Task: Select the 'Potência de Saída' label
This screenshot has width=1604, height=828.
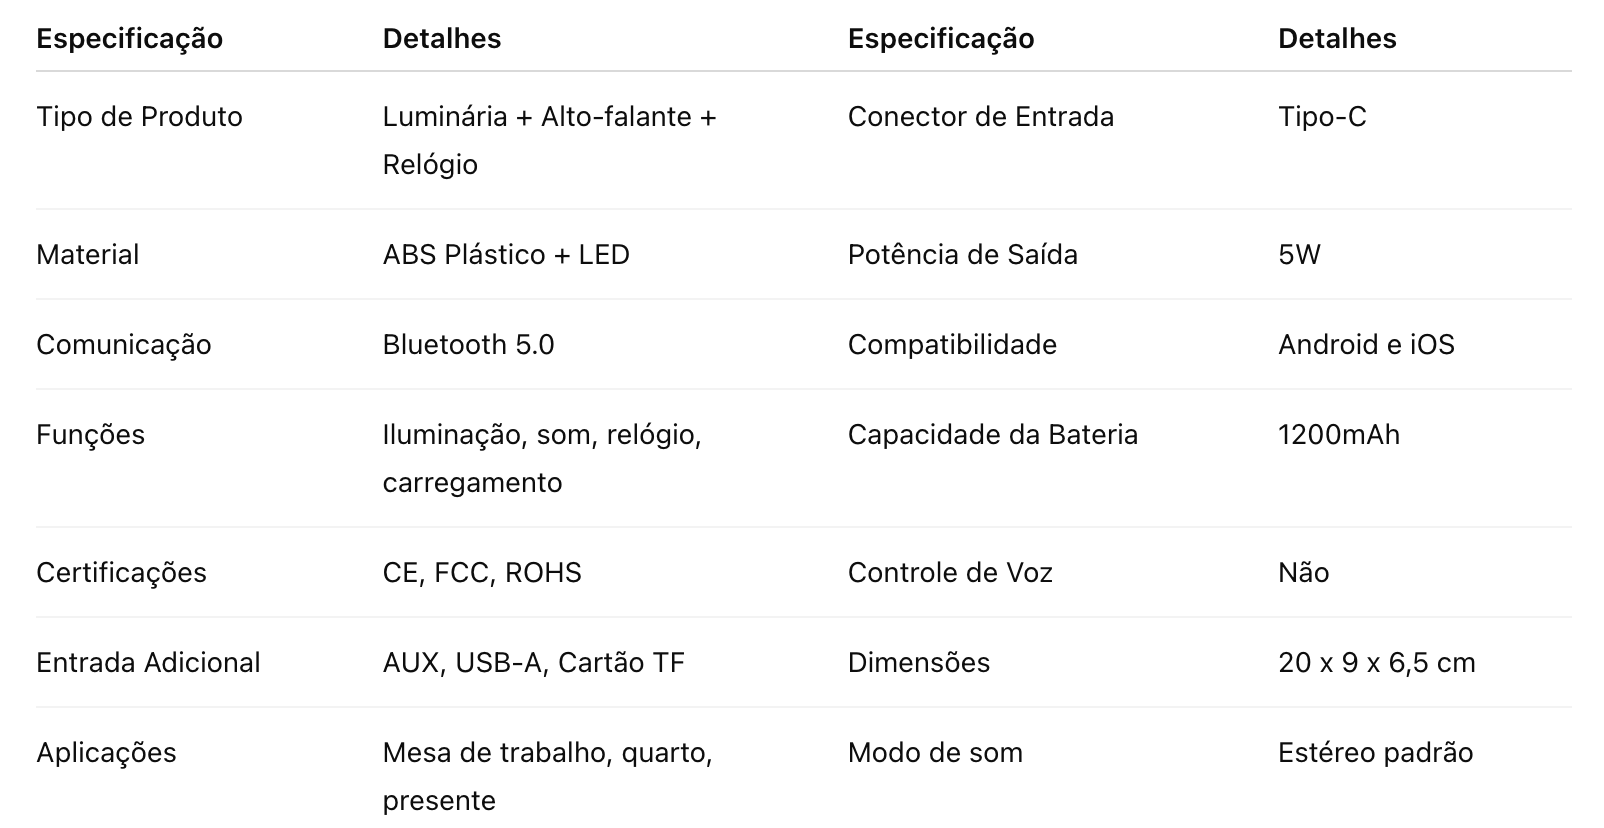Action: tap(962, 255)
